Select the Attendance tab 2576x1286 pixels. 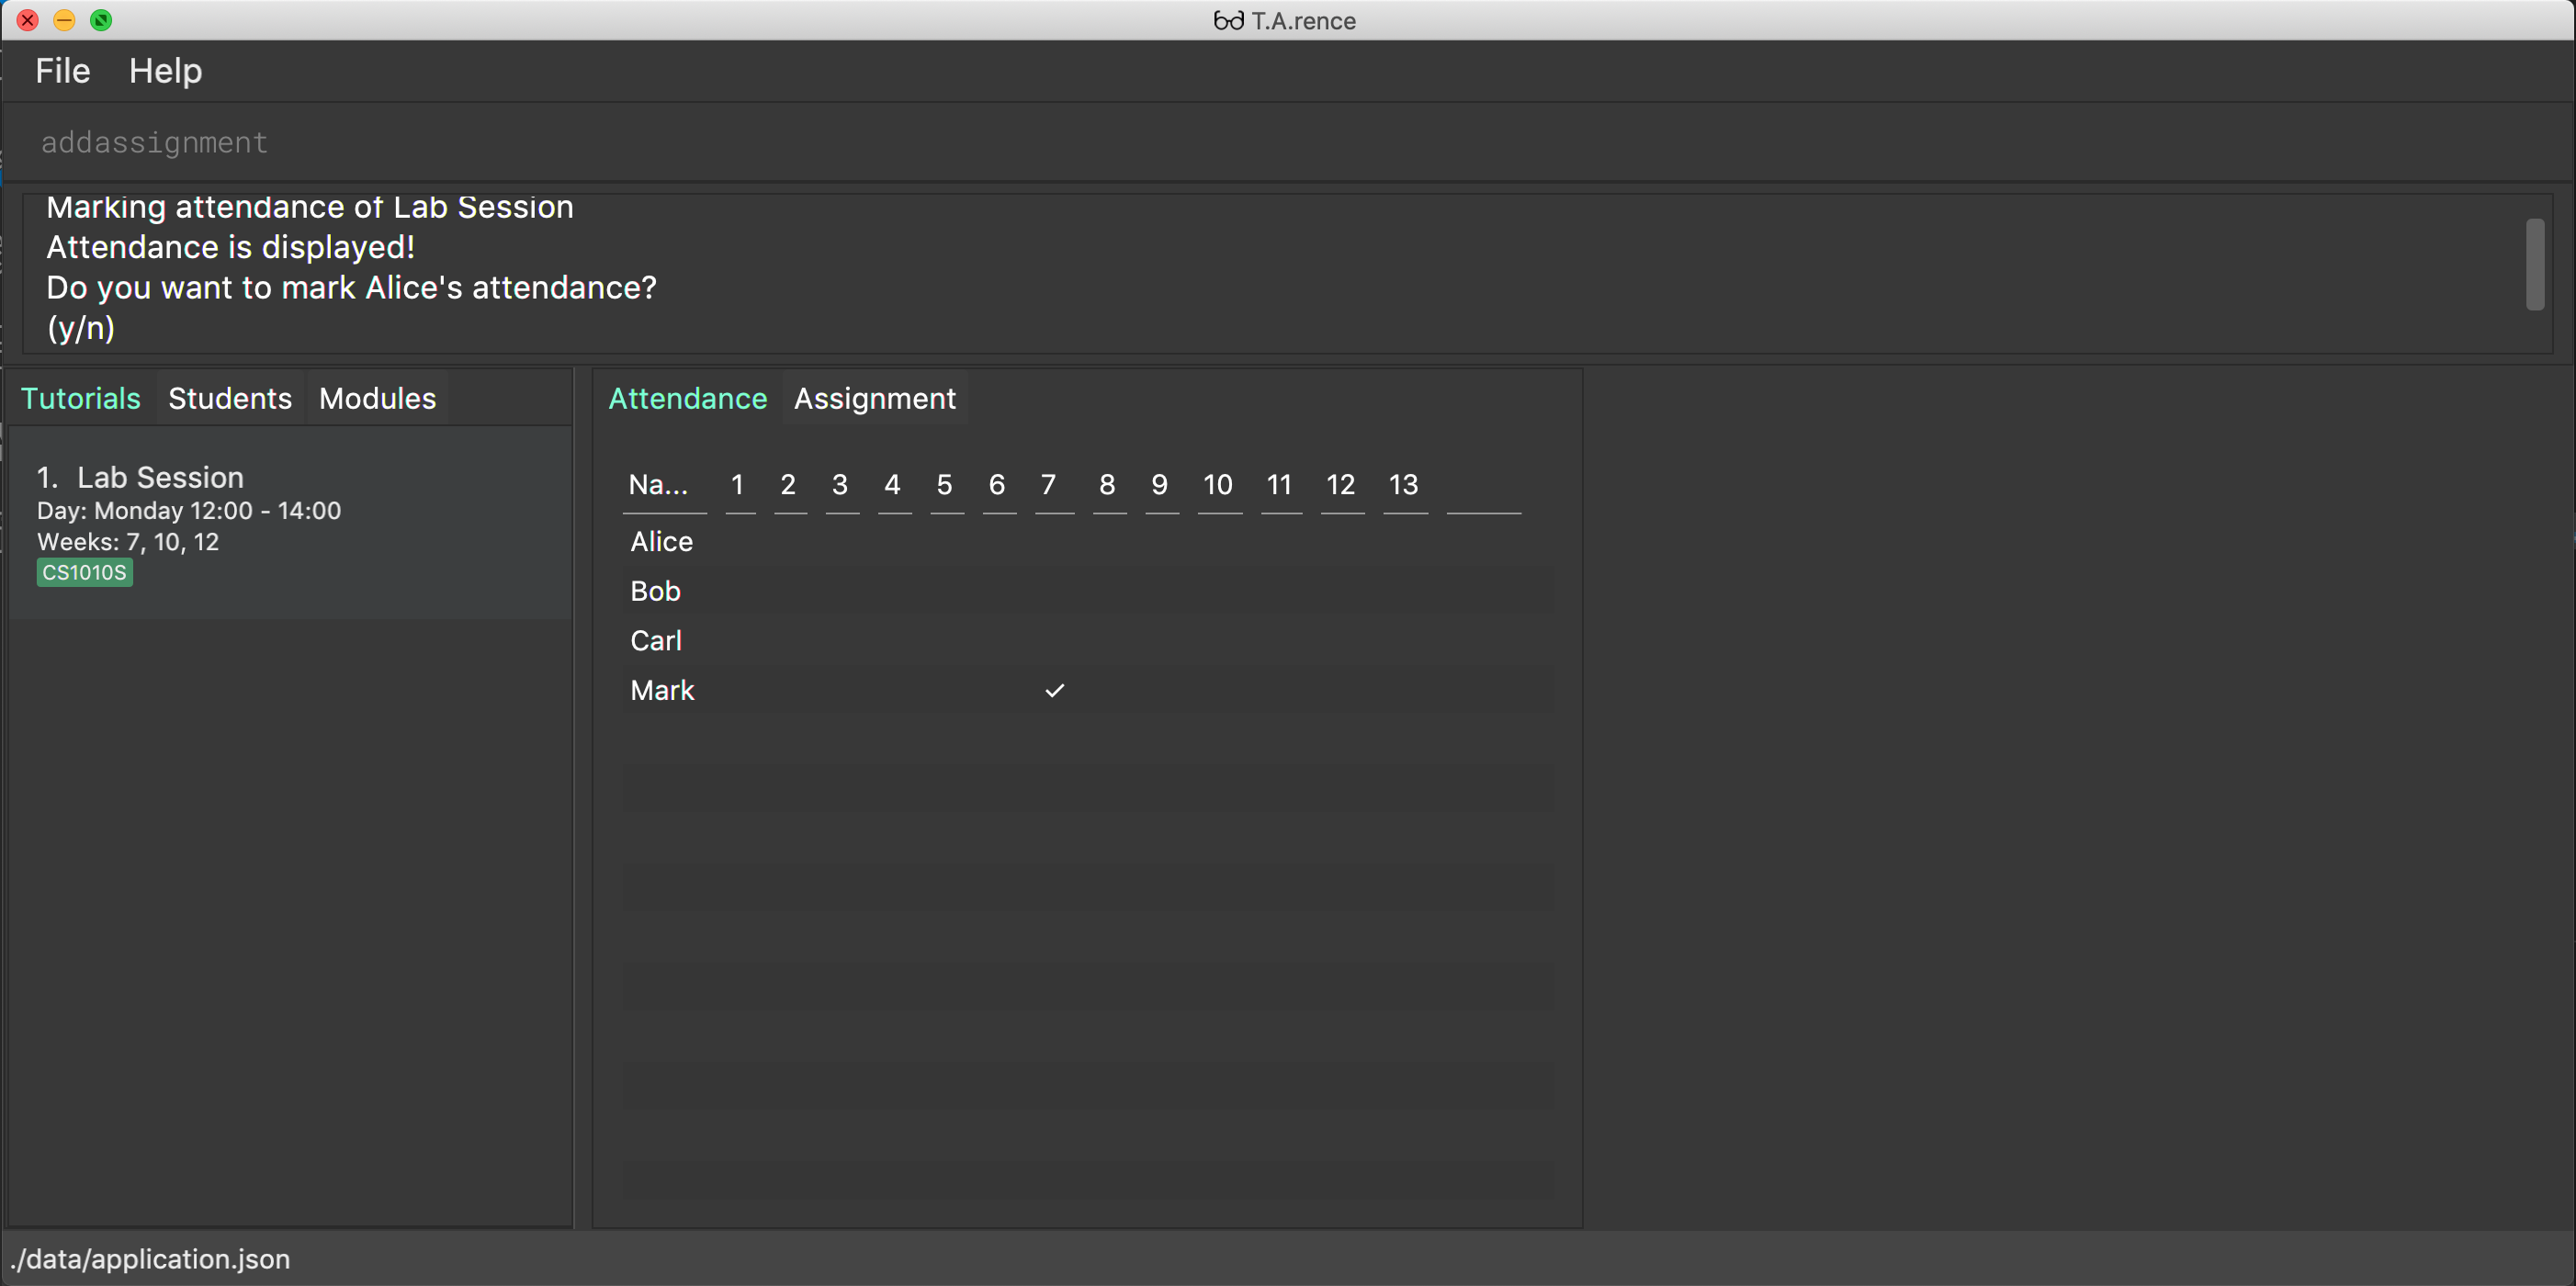(688, 398)
